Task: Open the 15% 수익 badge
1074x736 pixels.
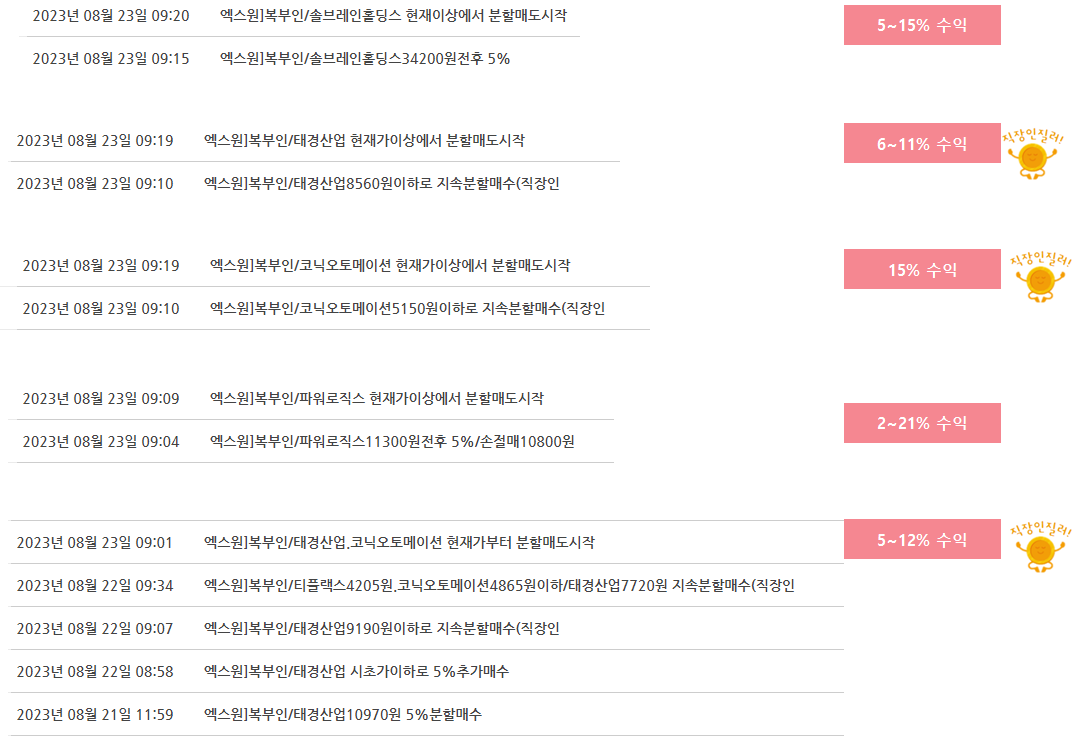Action: click(922, 269)
